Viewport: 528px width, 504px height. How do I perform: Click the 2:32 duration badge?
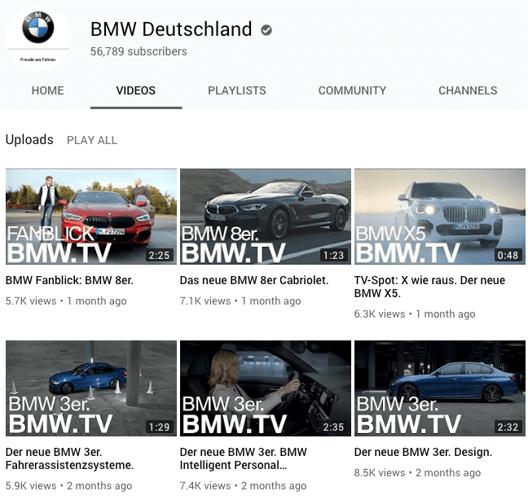click(x=508, y=427)
